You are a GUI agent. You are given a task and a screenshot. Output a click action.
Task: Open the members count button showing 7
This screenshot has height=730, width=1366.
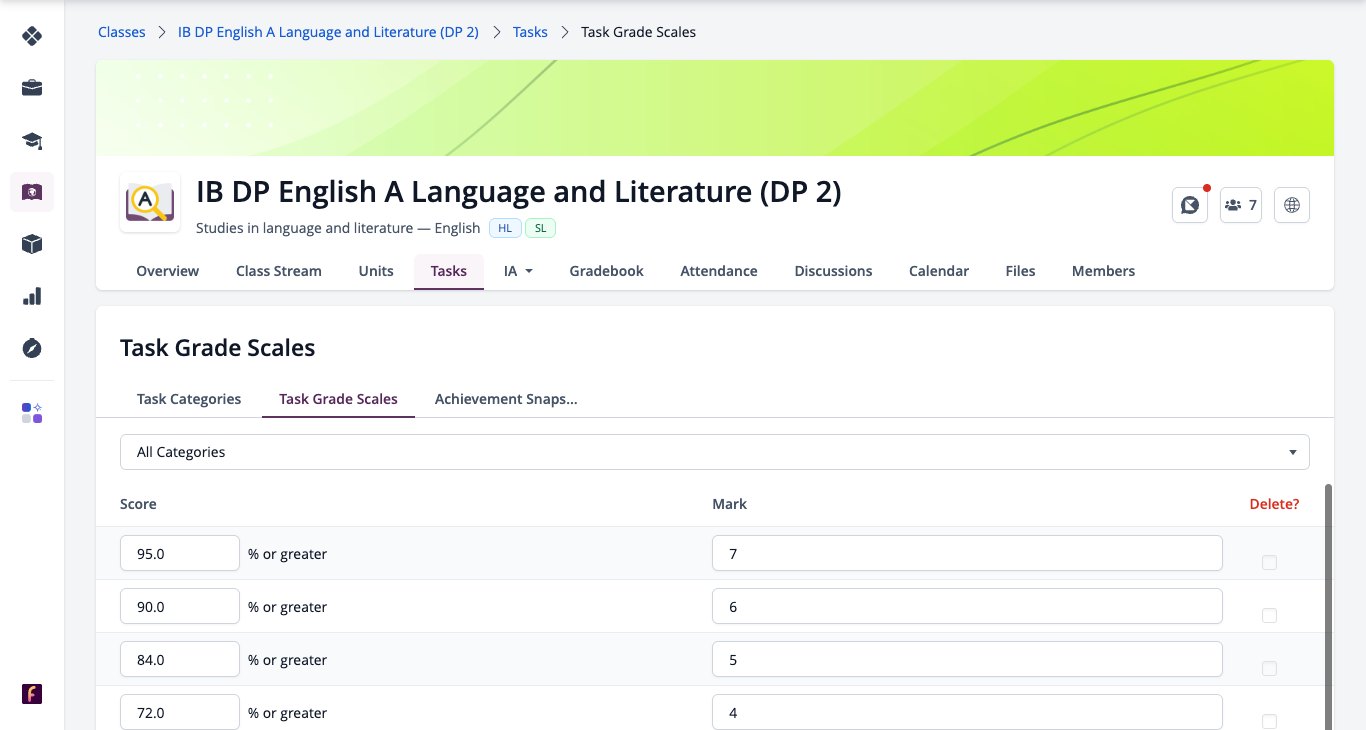pyautogui.click(x=1241, y=205)
